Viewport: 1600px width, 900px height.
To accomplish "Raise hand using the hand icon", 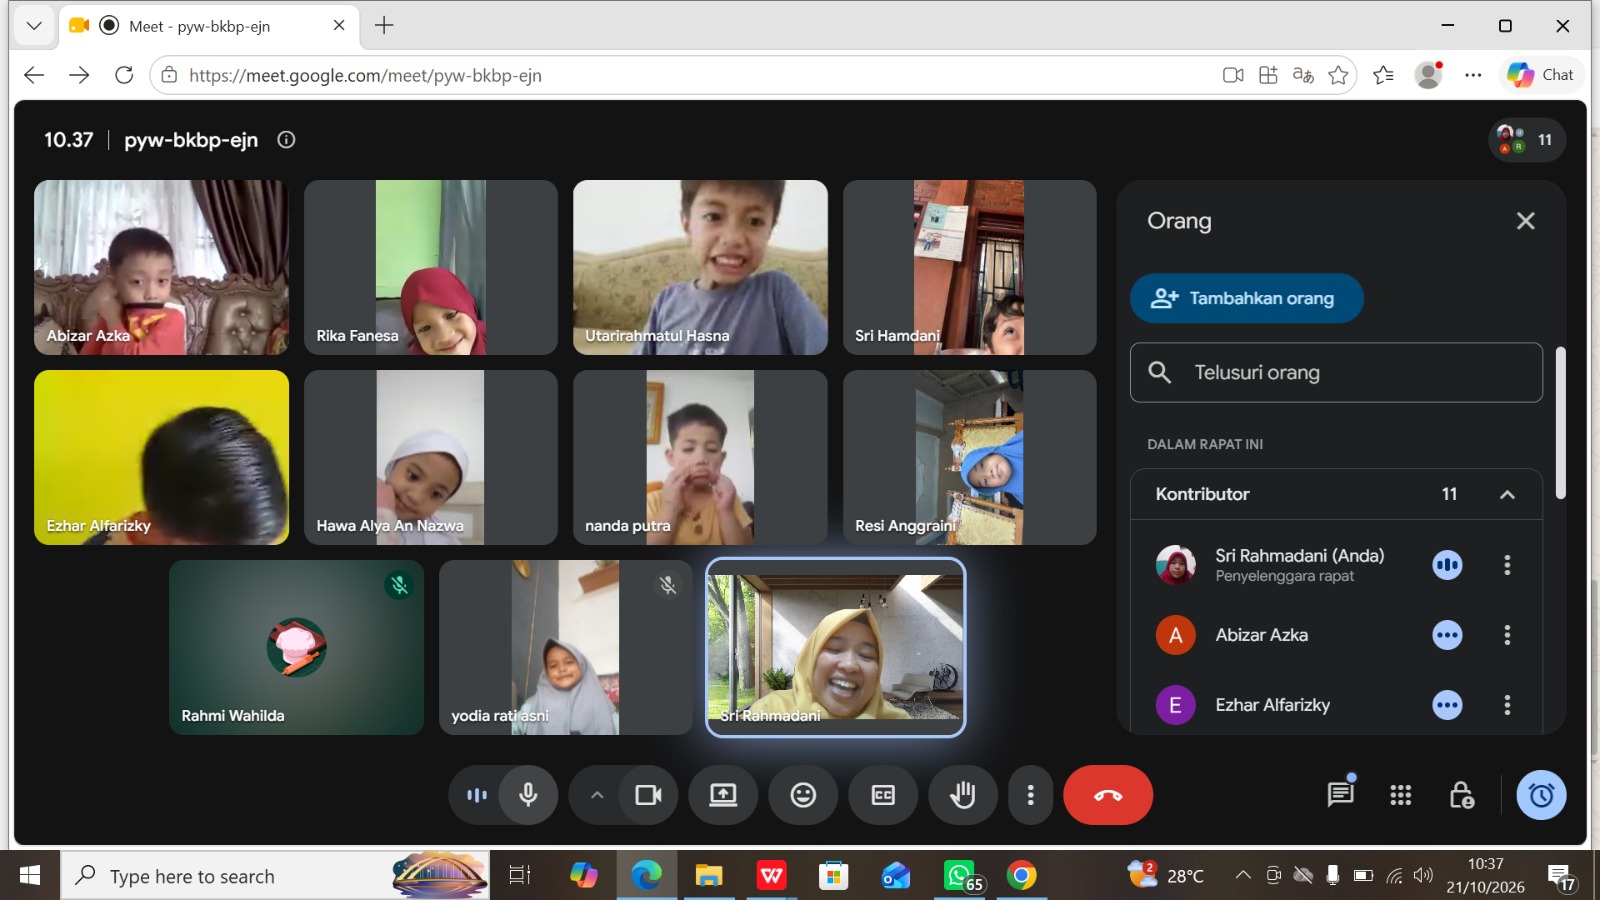I will click(963, 795).
